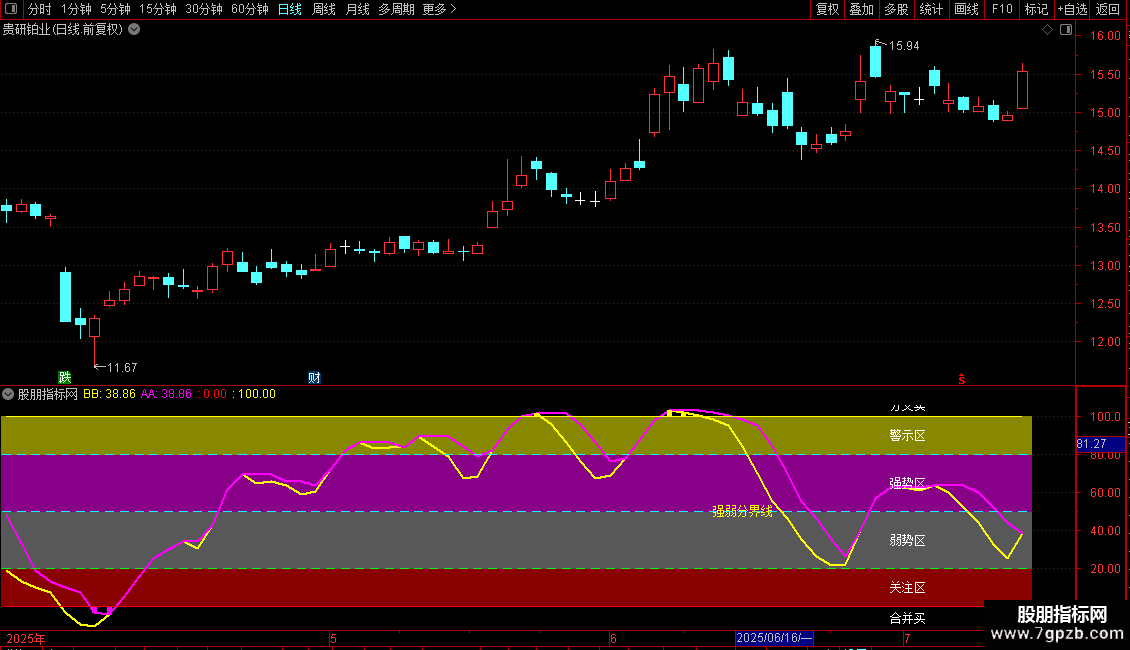Open the 复权 adjustment menu
The width and height of the screenshot is (1130, 650).
pyautogui.click(x=827, y=9)
